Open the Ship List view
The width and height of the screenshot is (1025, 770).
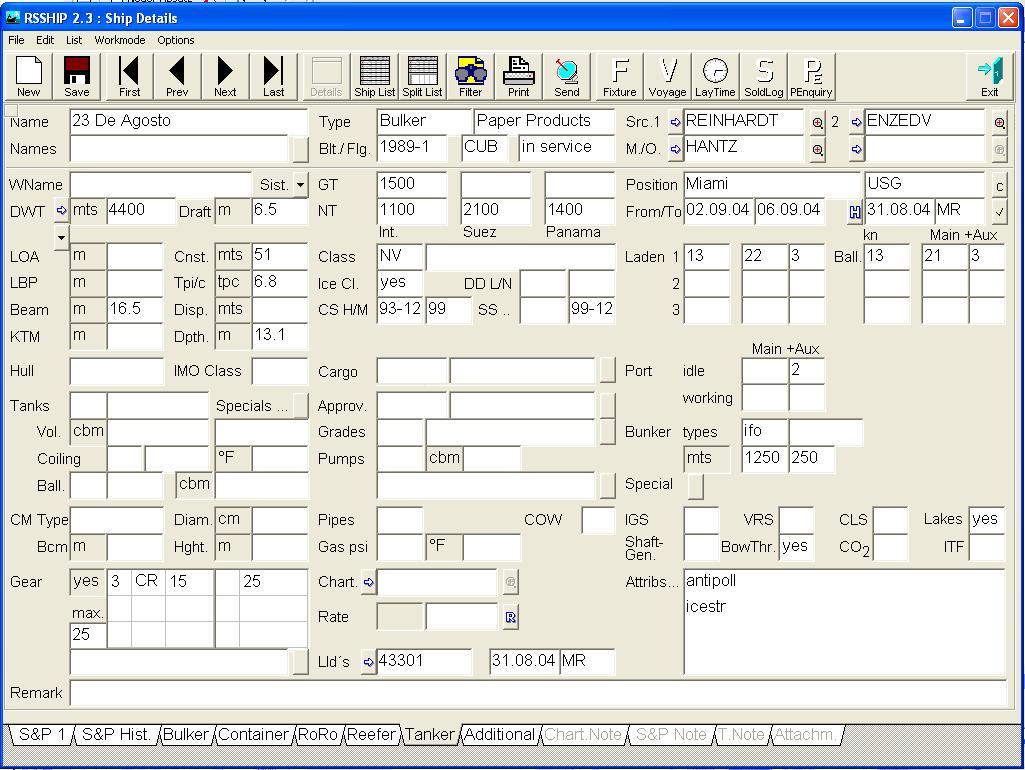tap(375, 76)
